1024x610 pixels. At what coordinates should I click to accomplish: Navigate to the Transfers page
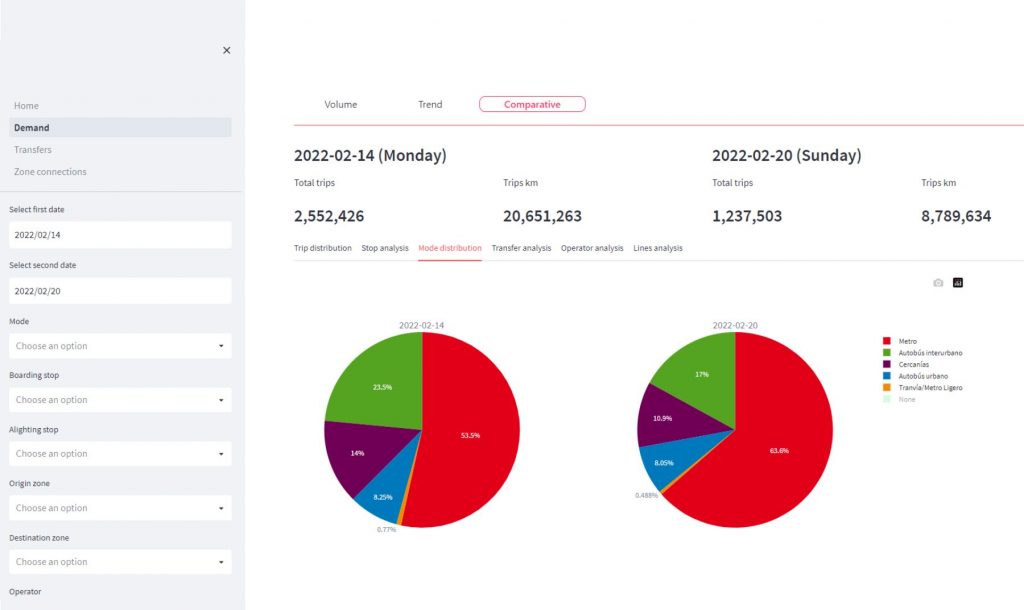pos(33,150)
